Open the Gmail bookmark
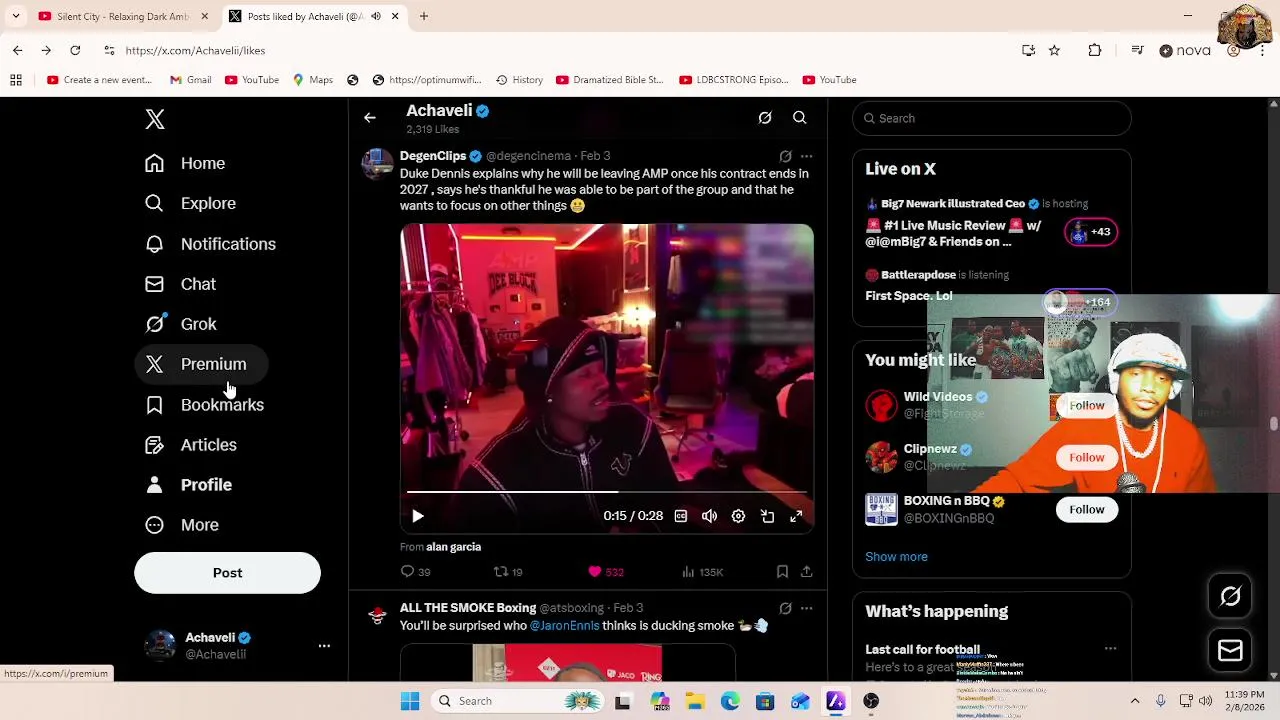Viewport: 1280px width, 720px height. (190, 80)
